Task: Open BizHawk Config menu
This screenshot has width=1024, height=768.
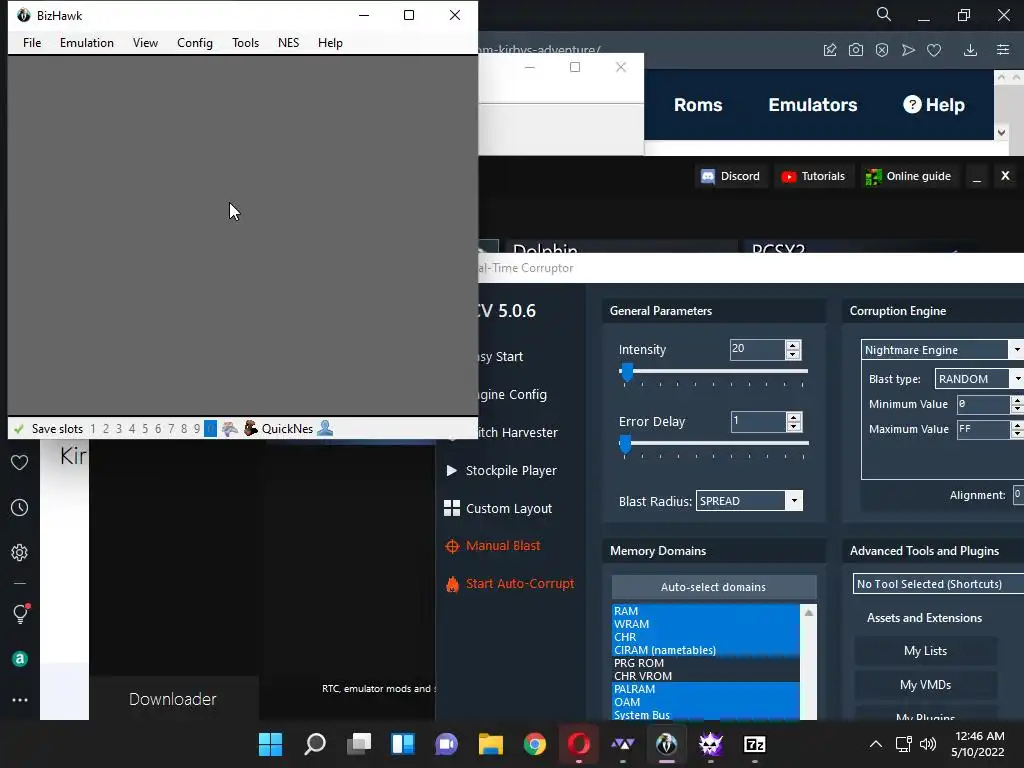Action: [x=195, y=42]
